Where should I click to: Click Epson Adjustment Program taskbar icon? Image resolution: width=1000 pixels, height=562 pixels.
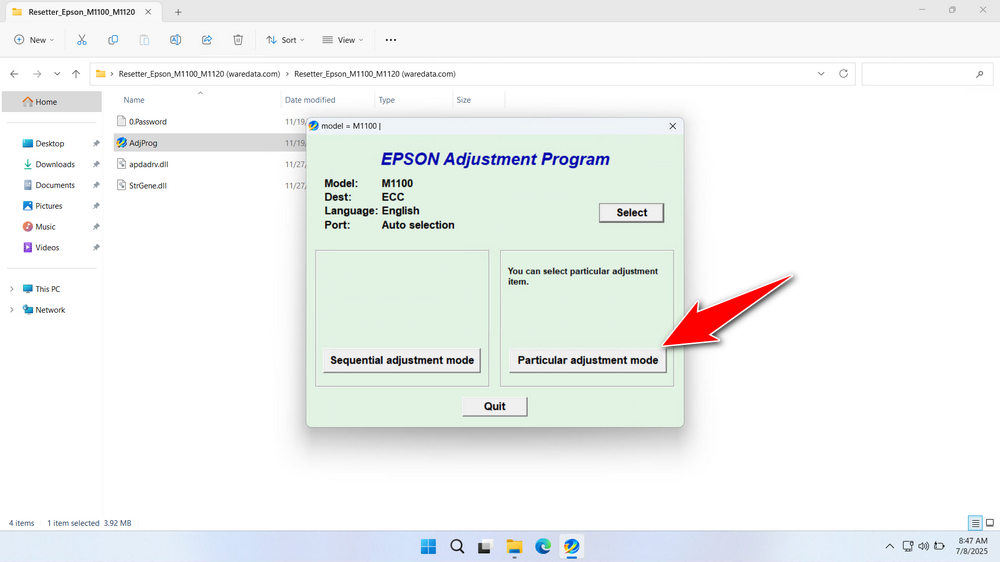click(571, 547)
